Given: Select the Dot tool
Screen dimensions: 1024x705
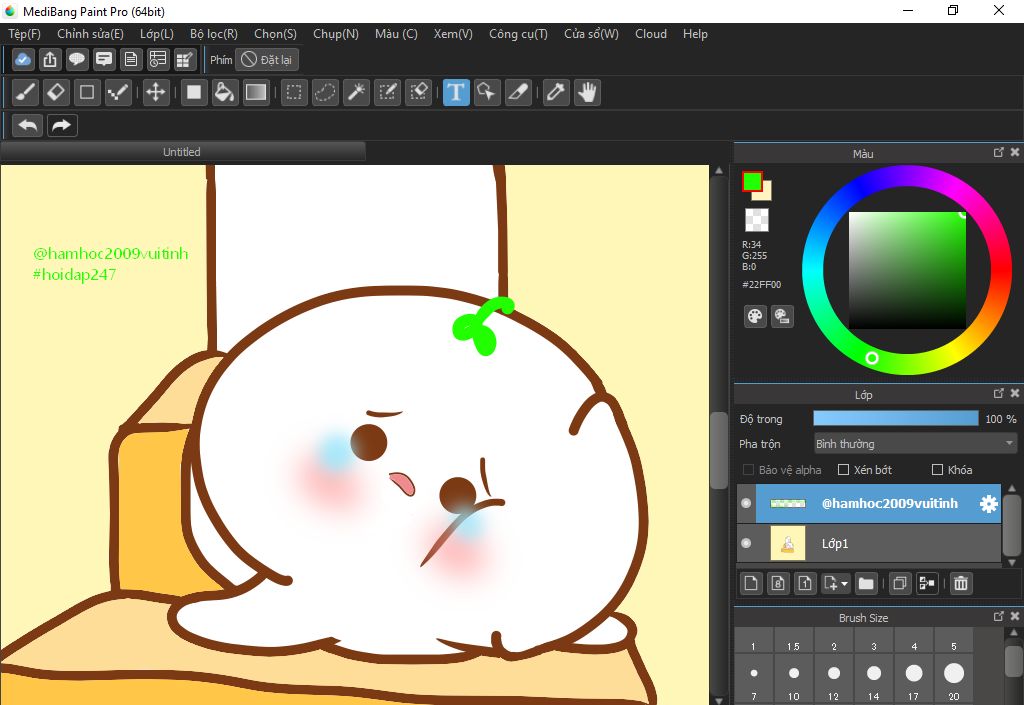Looking at the screenshot, I should 118,92.
